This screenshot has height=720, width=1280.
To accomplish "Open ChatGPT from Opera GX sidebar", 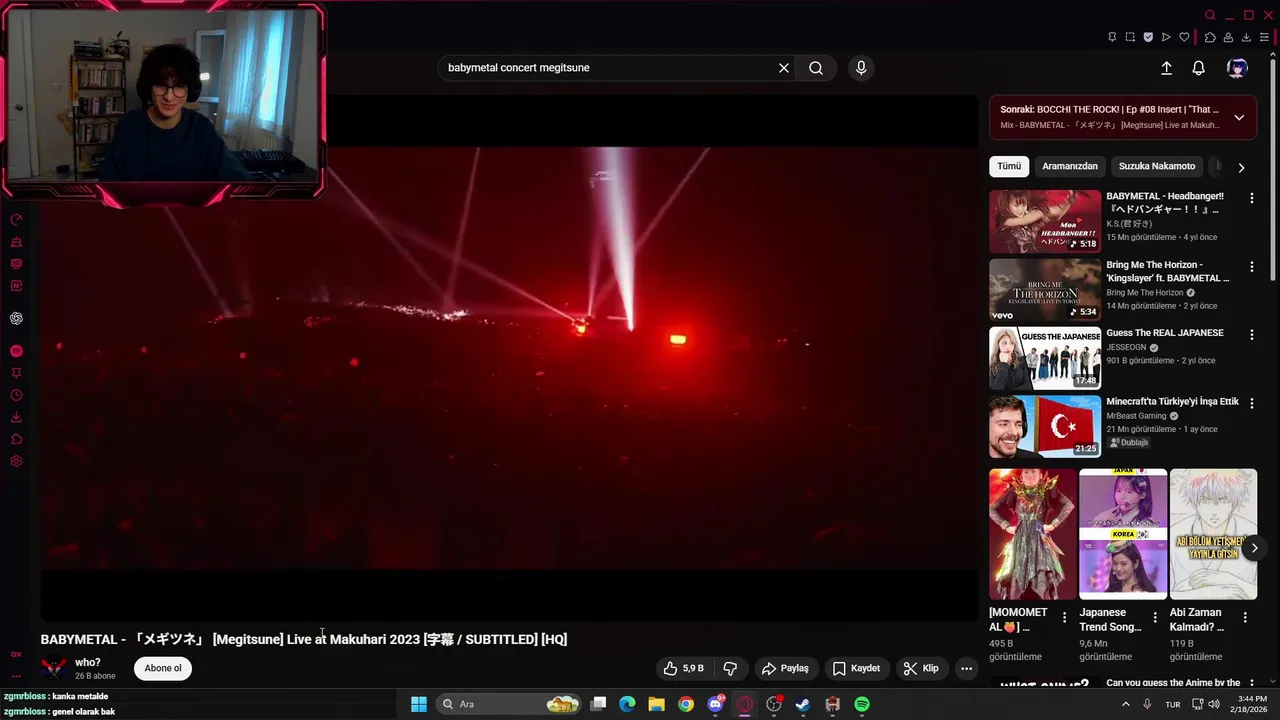I will tap(16, 318).
